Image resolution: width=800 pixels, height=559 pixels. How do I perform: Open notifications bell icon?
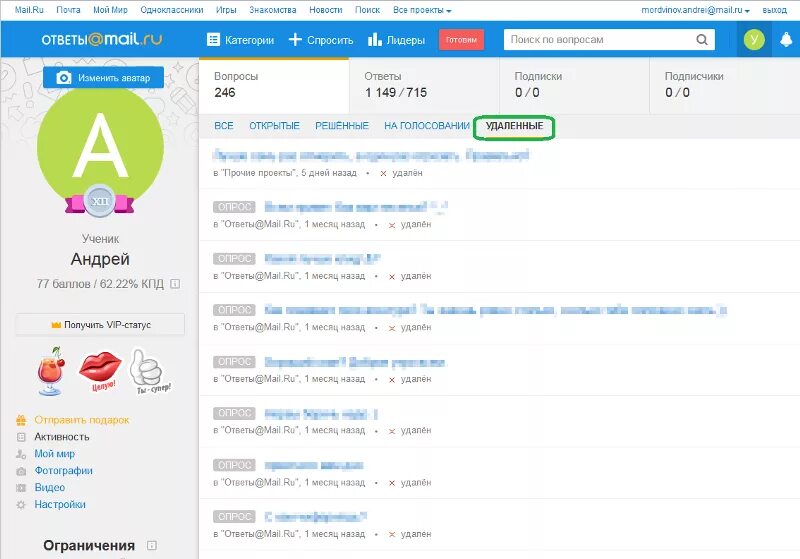tap(786, 39)
